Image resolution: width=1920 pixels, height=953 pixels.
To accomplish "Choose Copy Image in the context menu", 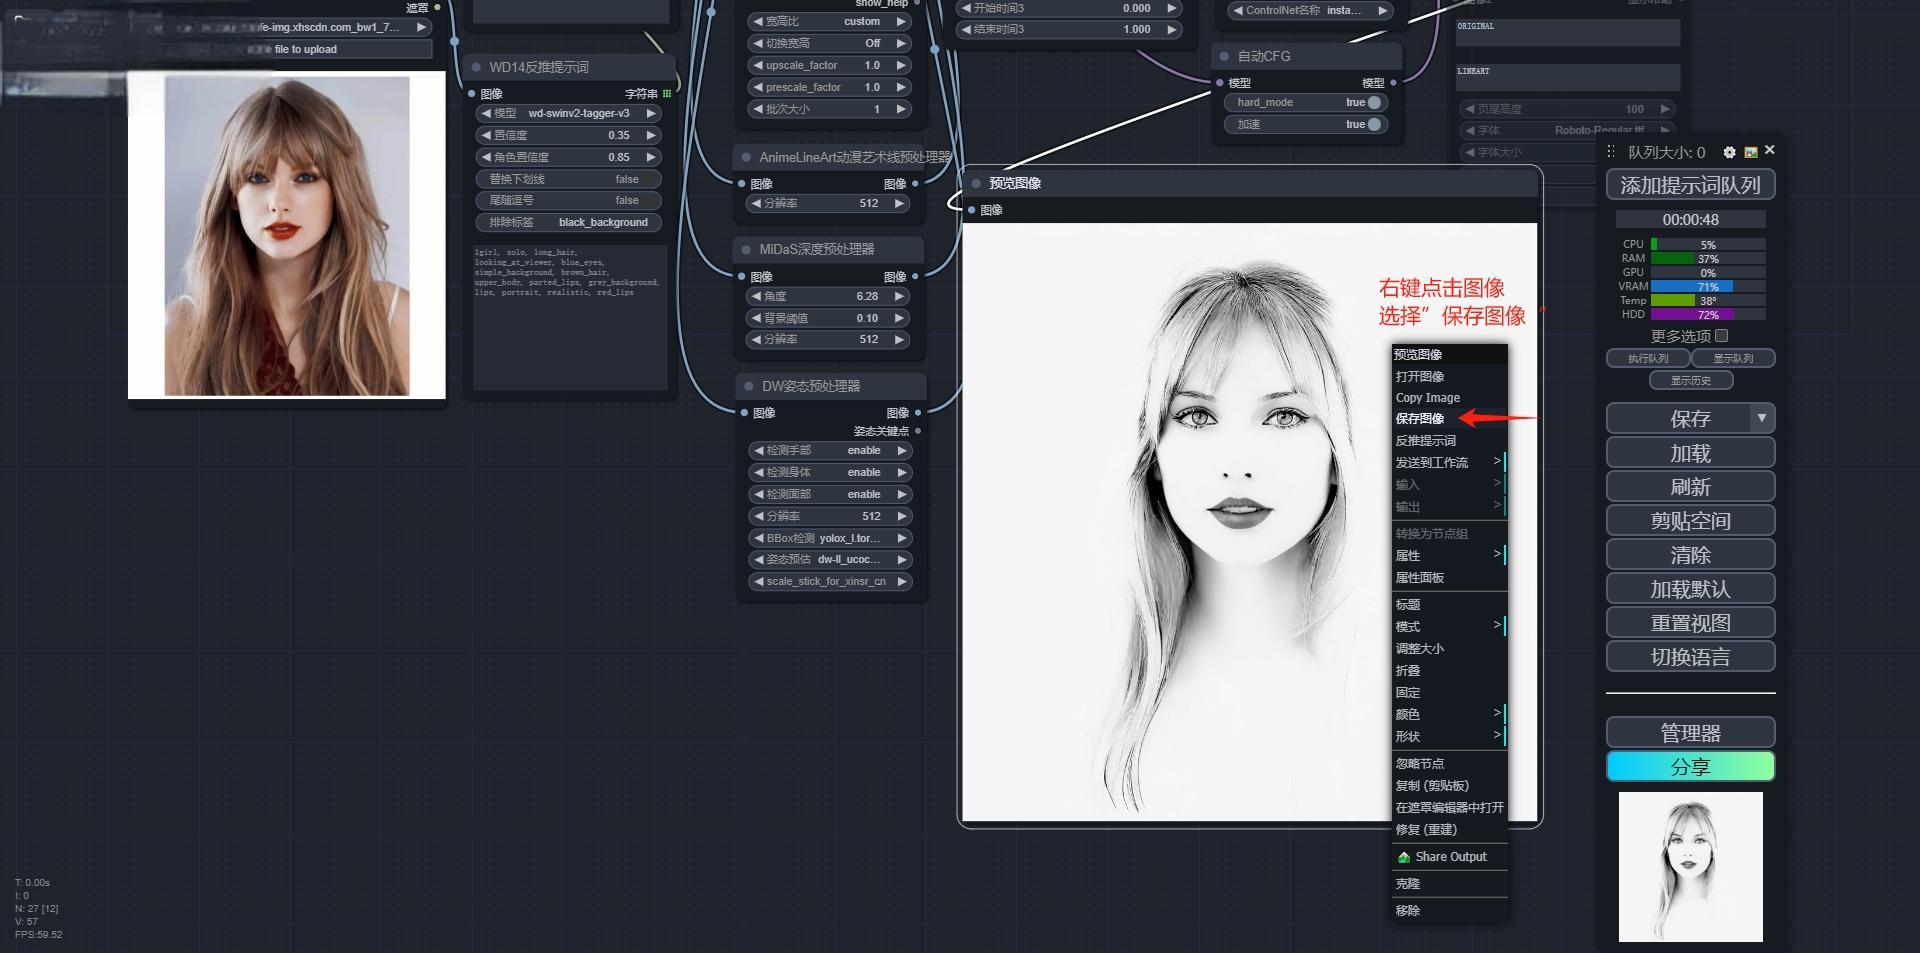I will click(1427, 397).
